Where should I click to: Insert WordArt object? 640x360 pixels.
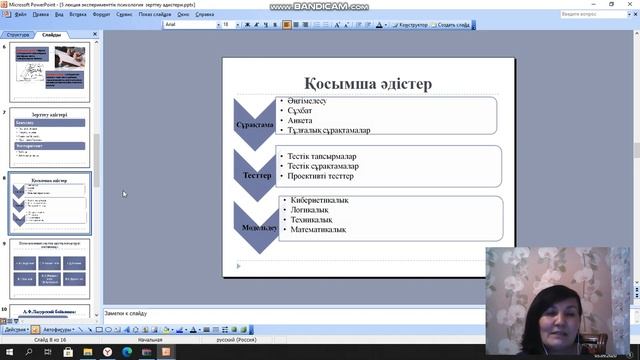pos(126,329)
